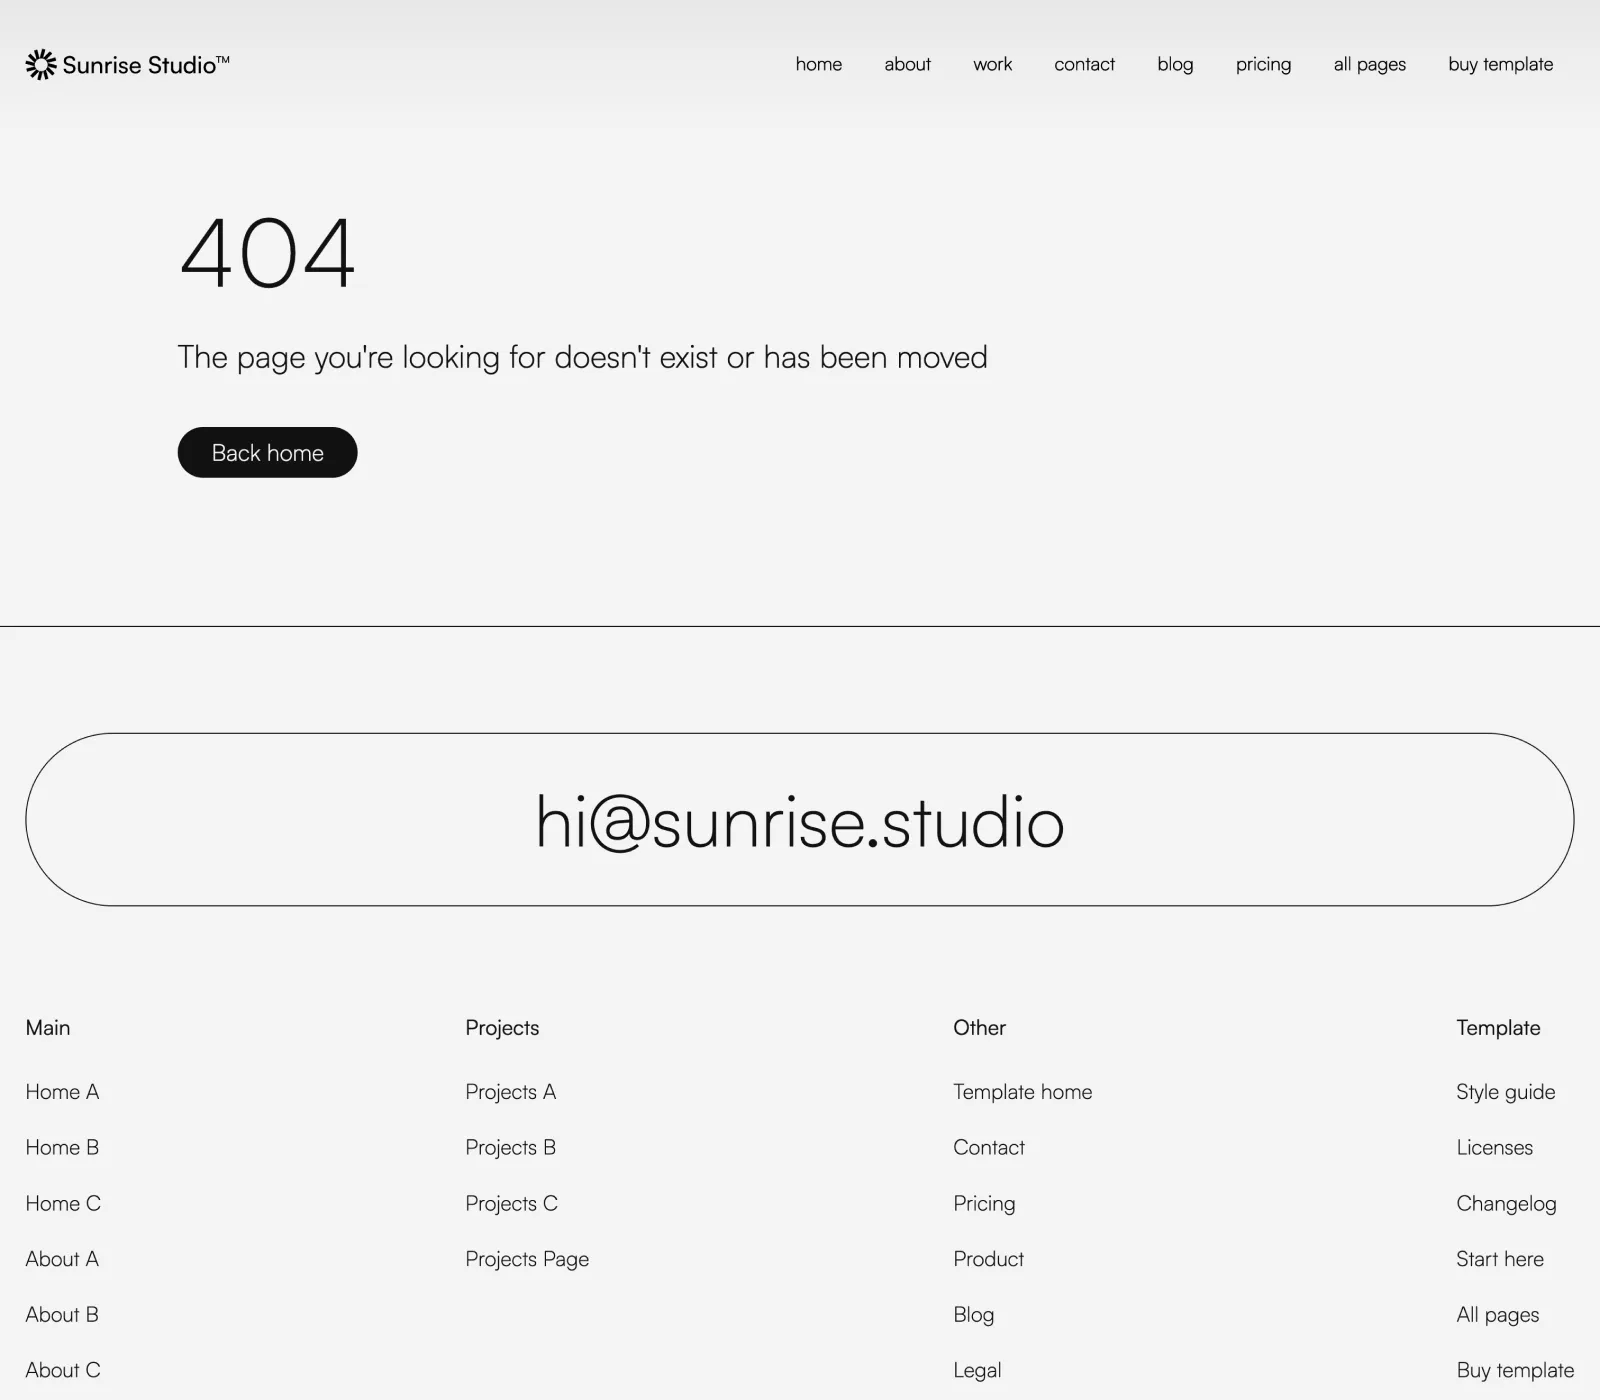The width and height of the screenshot is (1600, 1400).
Task: Click the Template footer column heading
Action: 1498,1027
